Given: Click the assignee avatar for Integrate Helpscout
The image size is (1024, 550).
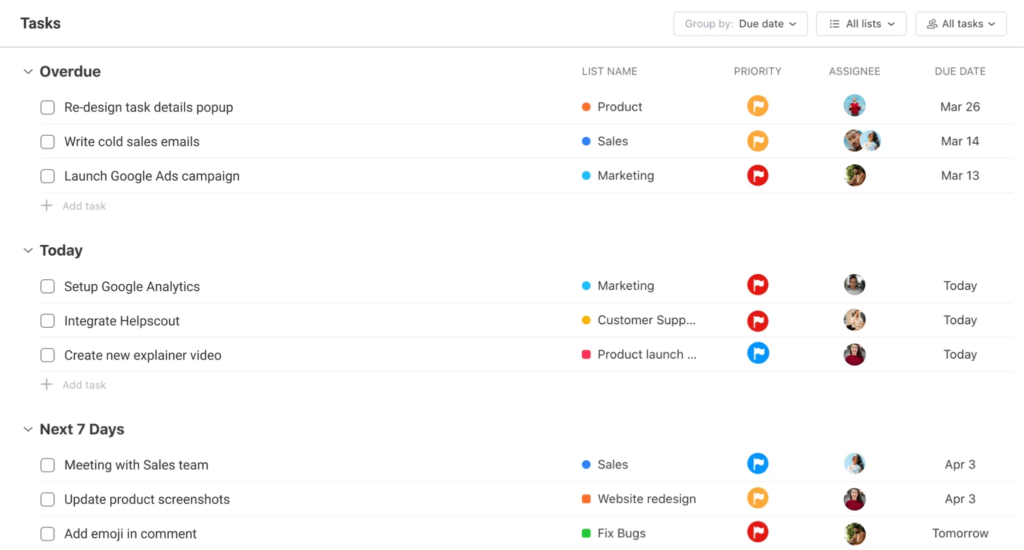Looking at the screenshot, I should tap(854, 320).
